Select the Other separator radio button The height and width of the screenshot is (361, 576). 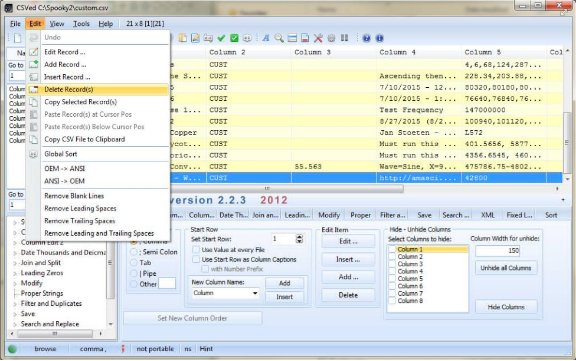(x=134, y=284)
